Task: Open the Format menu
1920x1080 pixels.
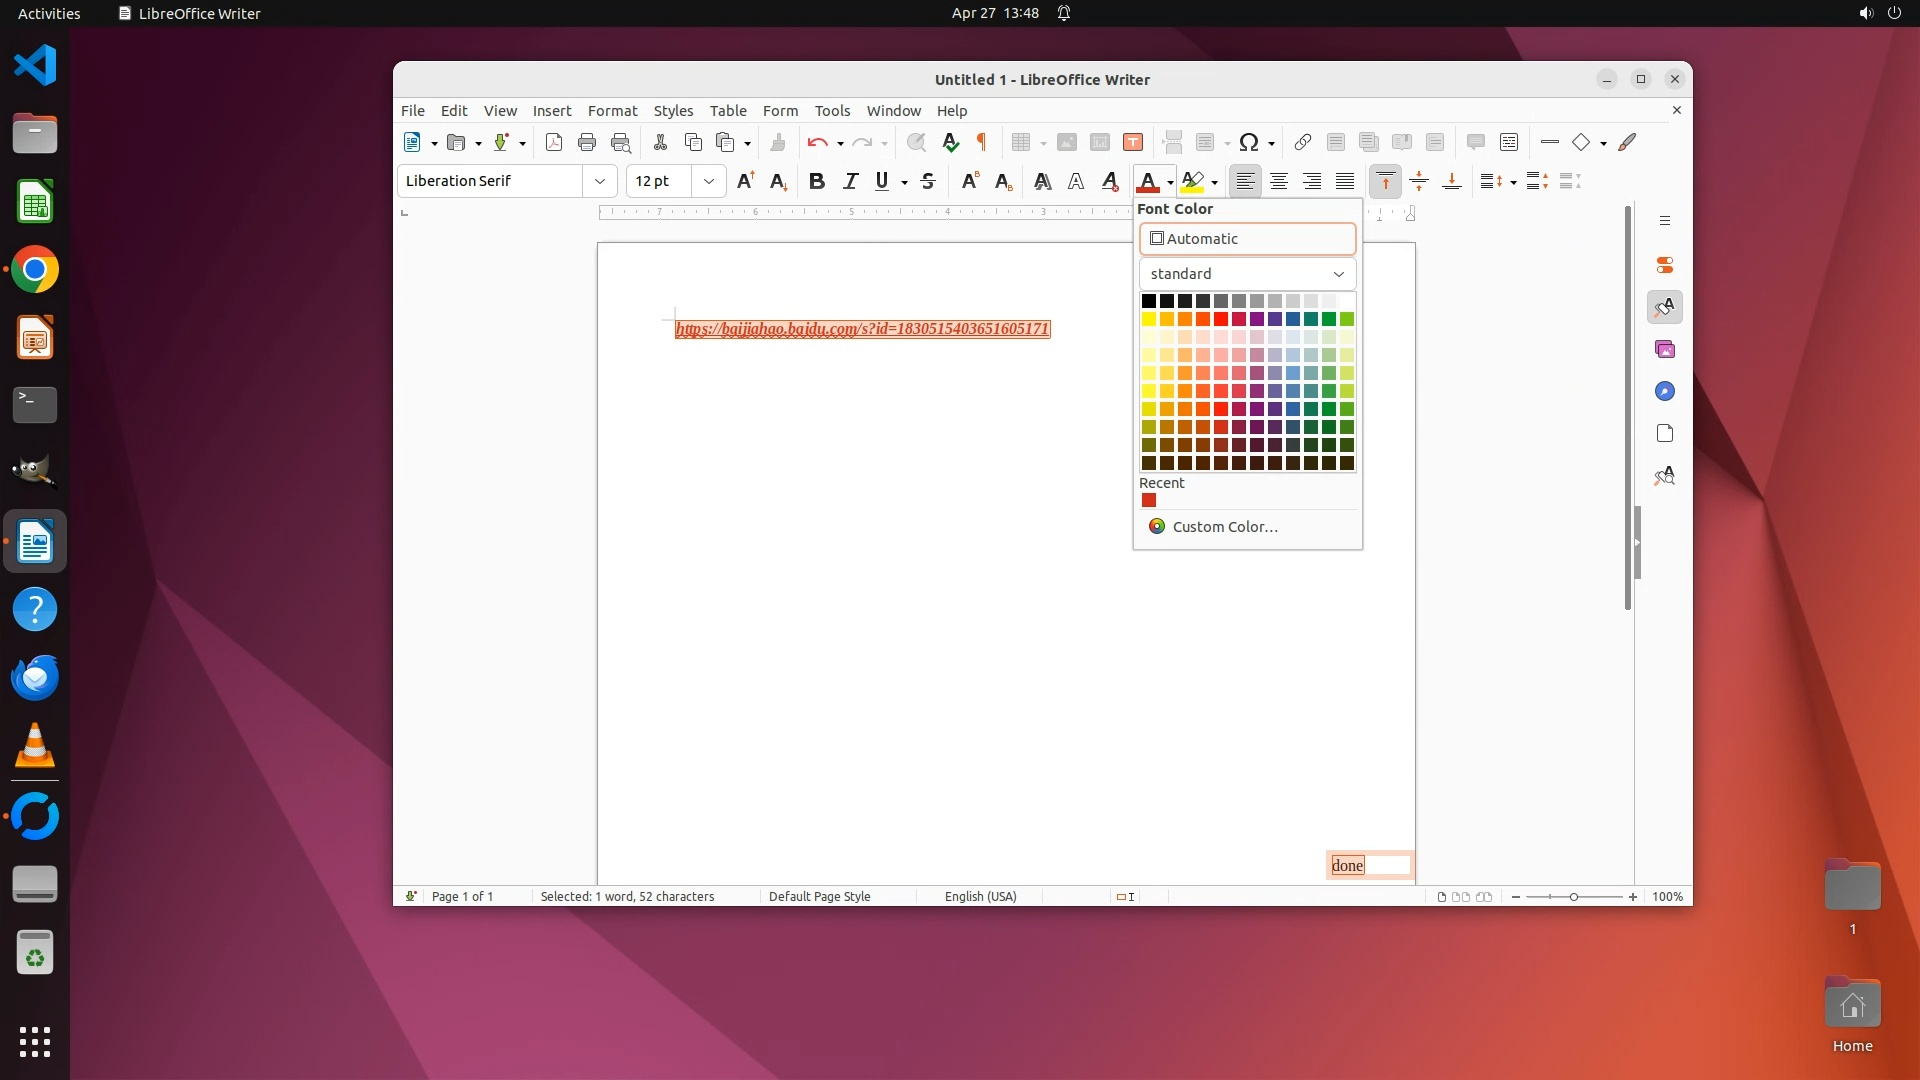Action: 612,111
